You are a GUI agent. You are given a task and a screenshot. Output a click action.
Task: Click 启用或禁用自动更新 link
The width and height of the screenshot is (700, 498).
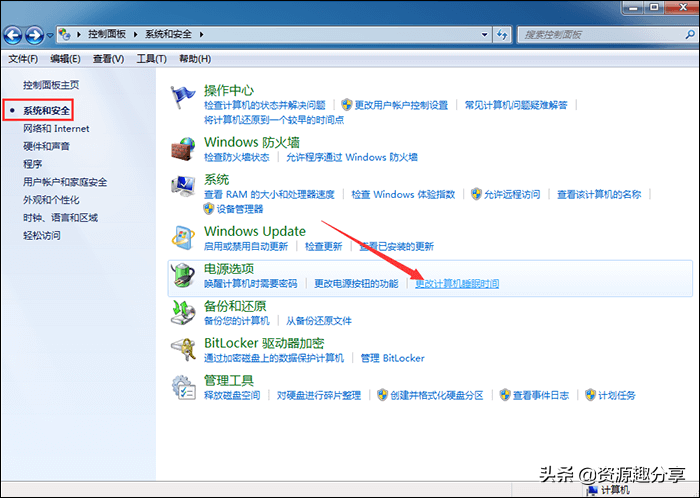pos(246,246)
